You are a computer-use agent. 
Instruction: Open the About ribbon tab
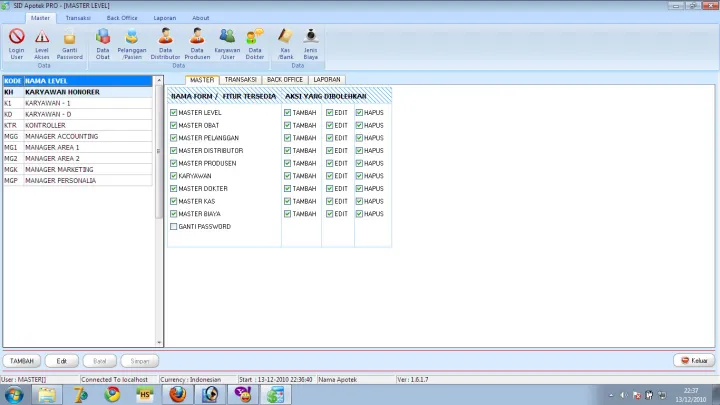click(x=201, y=18)
